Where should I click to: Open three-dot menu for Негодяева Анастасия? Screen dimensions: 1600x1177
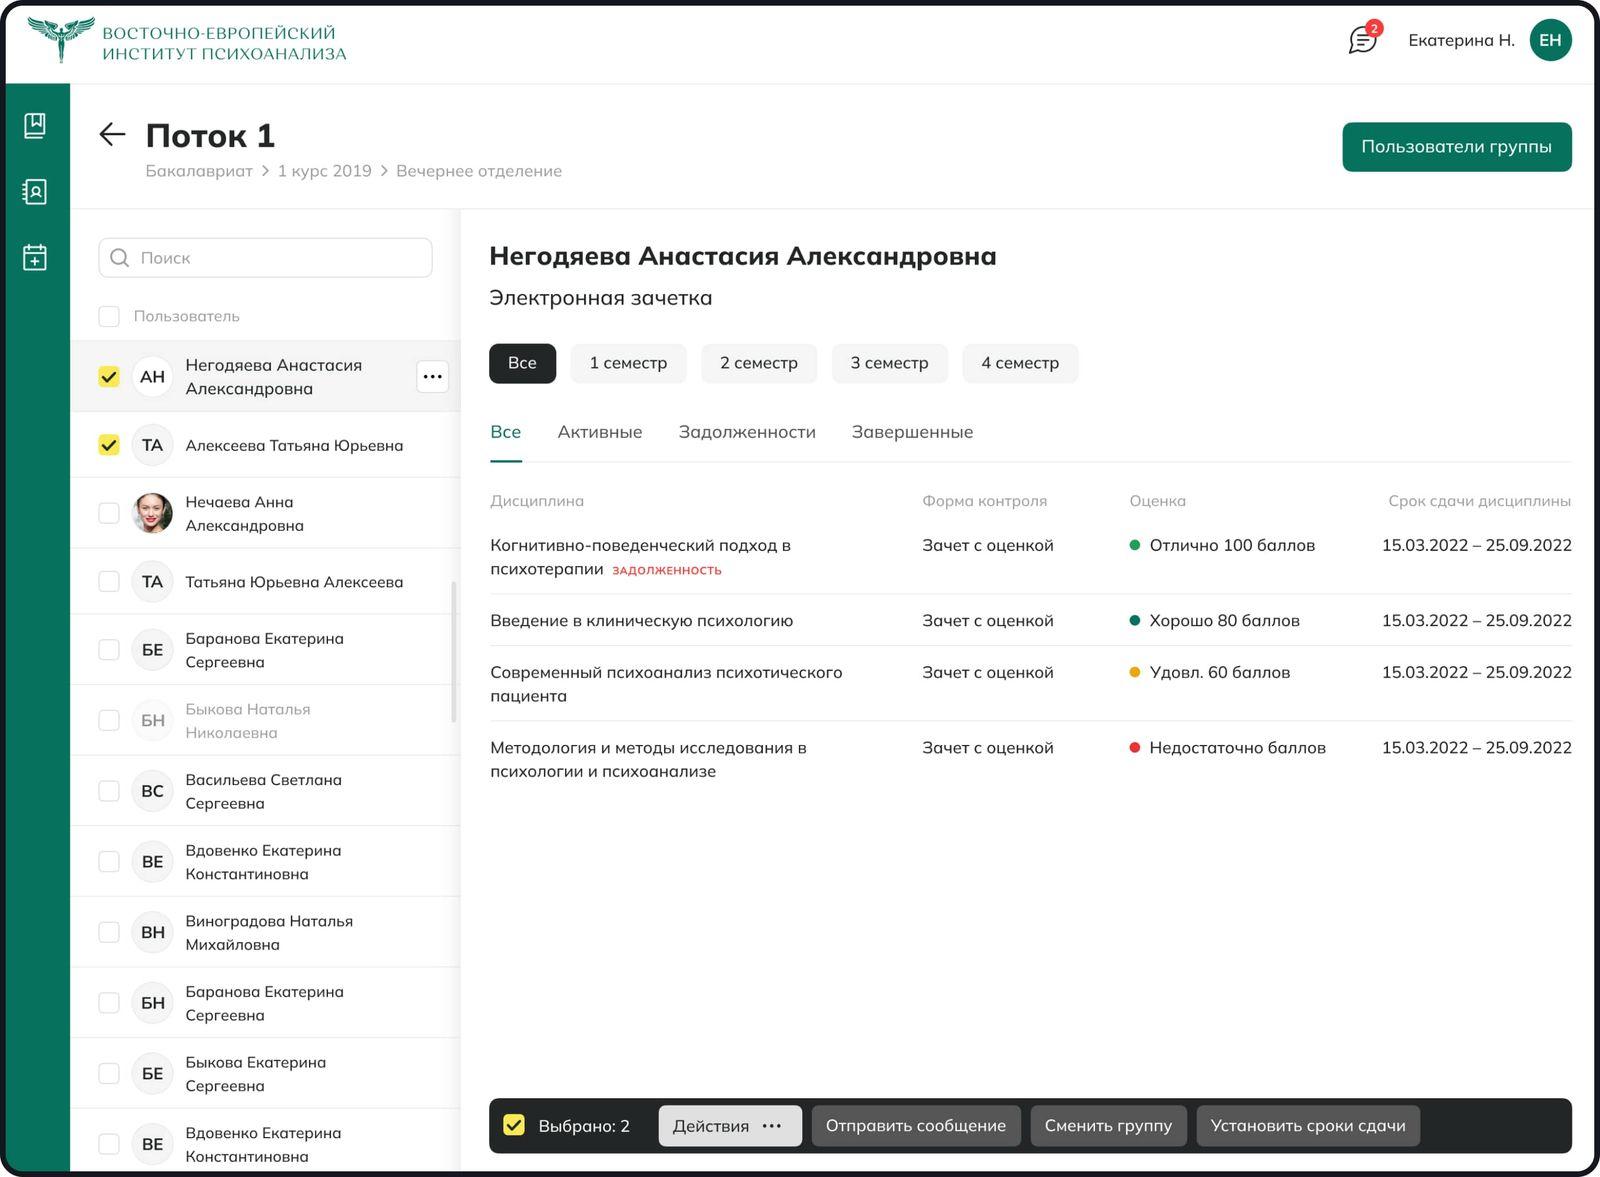[432, 377]
